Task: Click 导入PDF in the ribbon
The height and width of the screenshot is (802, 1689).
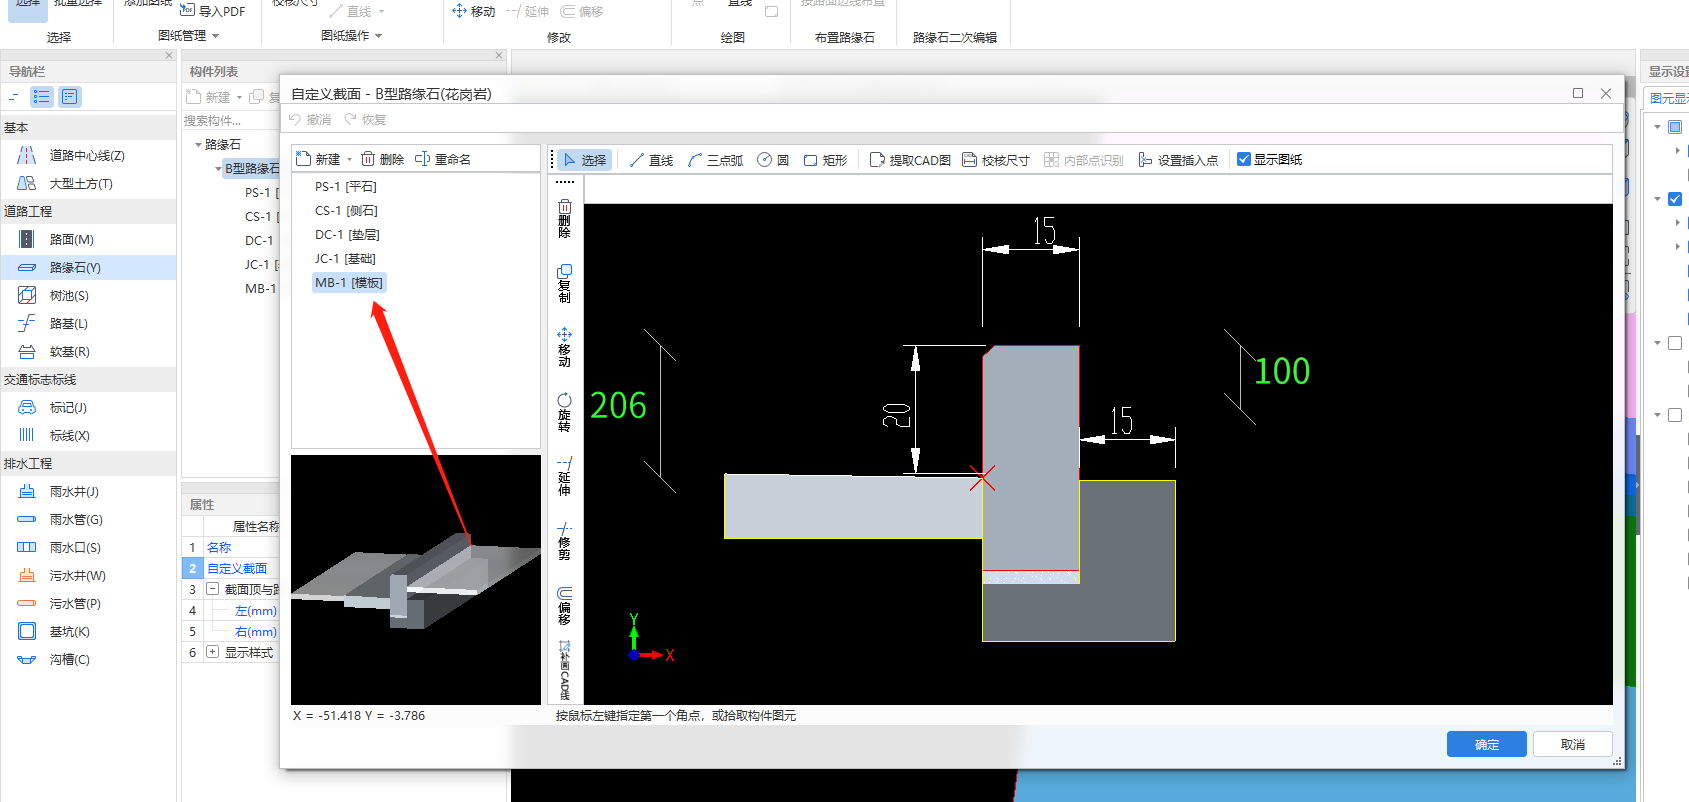Action: pos(212,11)
